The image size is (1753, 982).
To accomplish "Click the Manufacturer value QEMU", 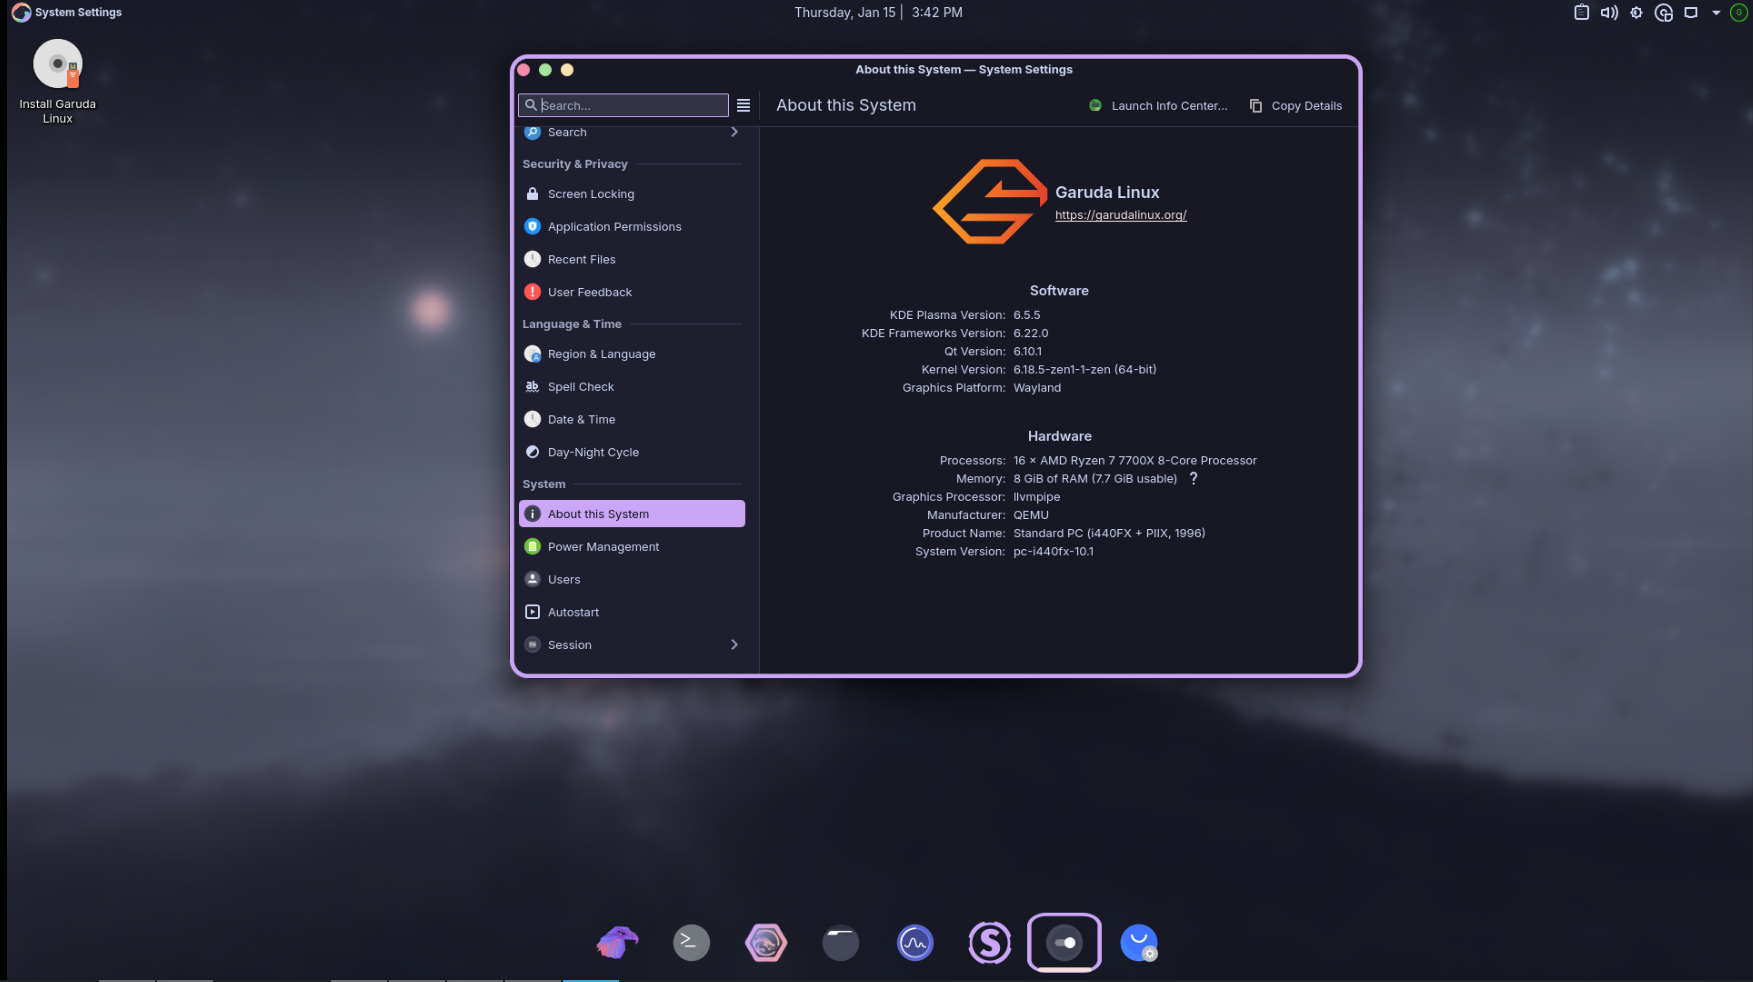I will click(1031, 515).
